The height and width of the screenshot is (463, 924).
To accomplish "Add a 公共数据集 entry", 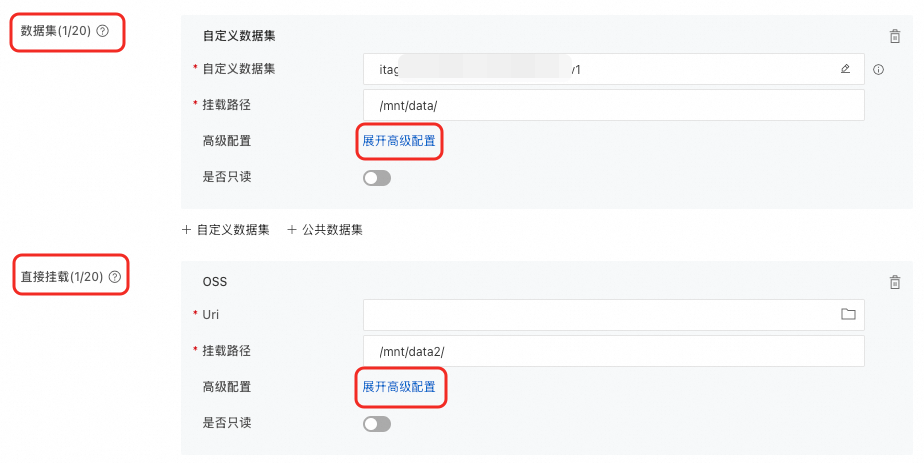I will pos(325,229).
